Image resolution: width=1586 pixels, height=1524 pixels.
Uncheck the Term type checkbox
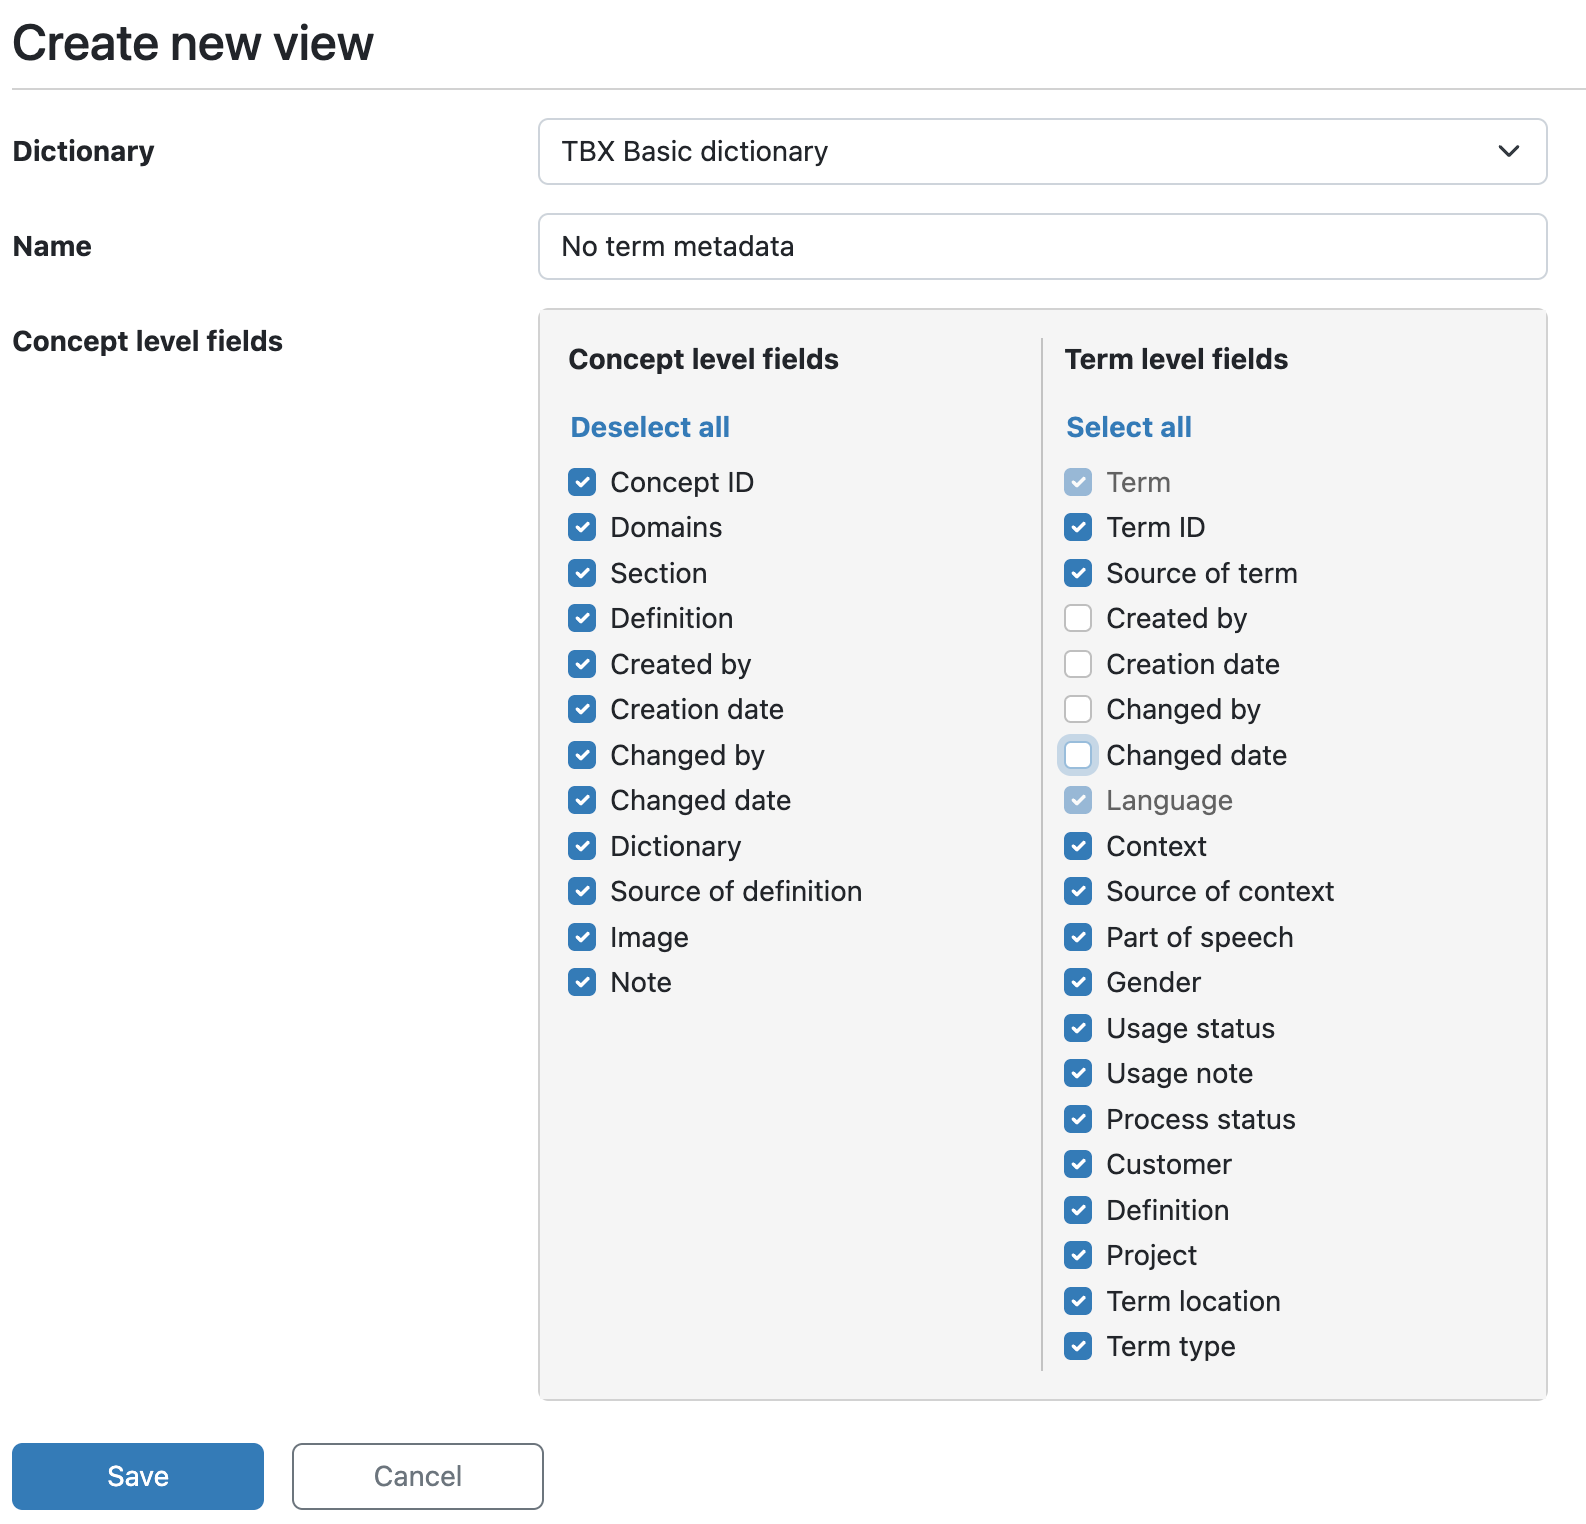click(x=1078, y=1346)
